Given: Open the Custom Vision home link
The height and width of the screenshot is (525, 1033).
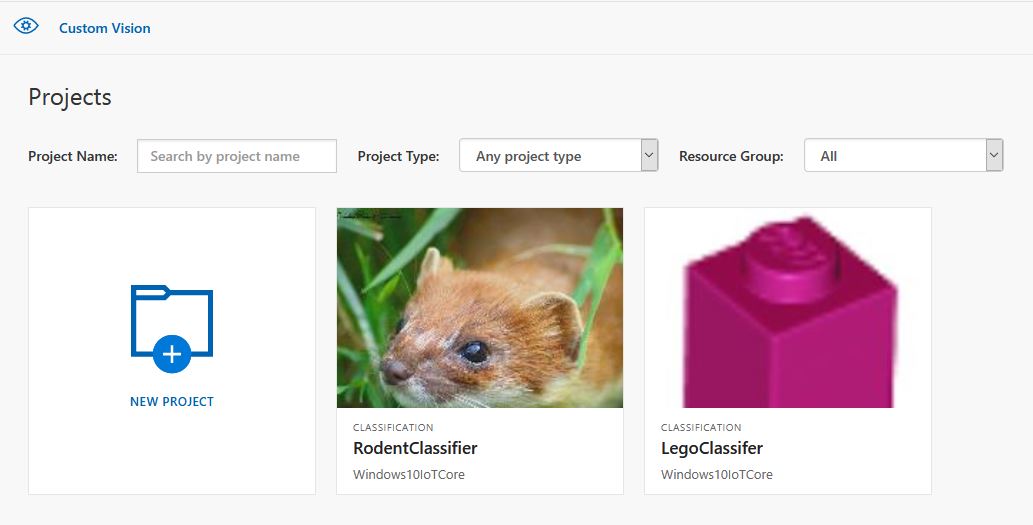Looking at the screenshot, I should click(x=104, y=28).
